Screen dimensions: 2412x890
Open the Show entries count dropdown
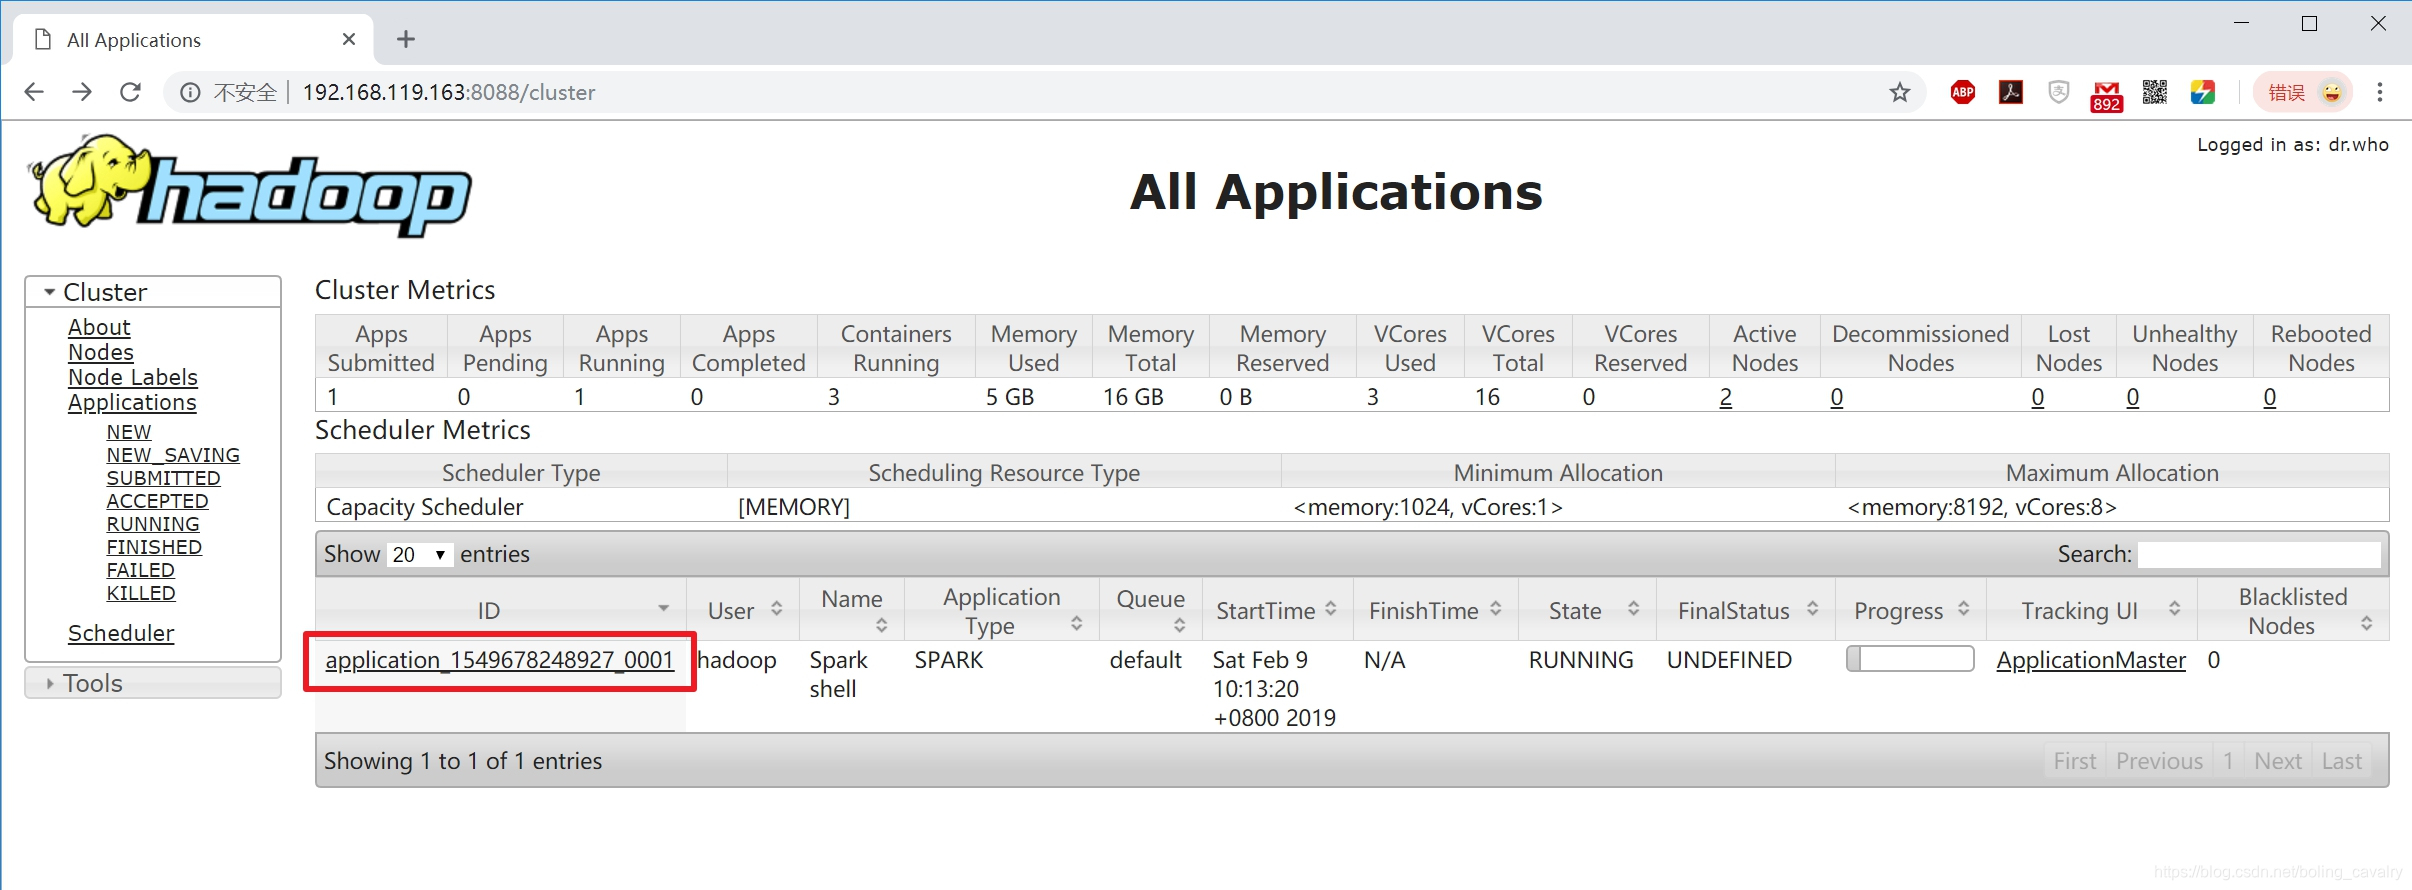pos(418,554)
